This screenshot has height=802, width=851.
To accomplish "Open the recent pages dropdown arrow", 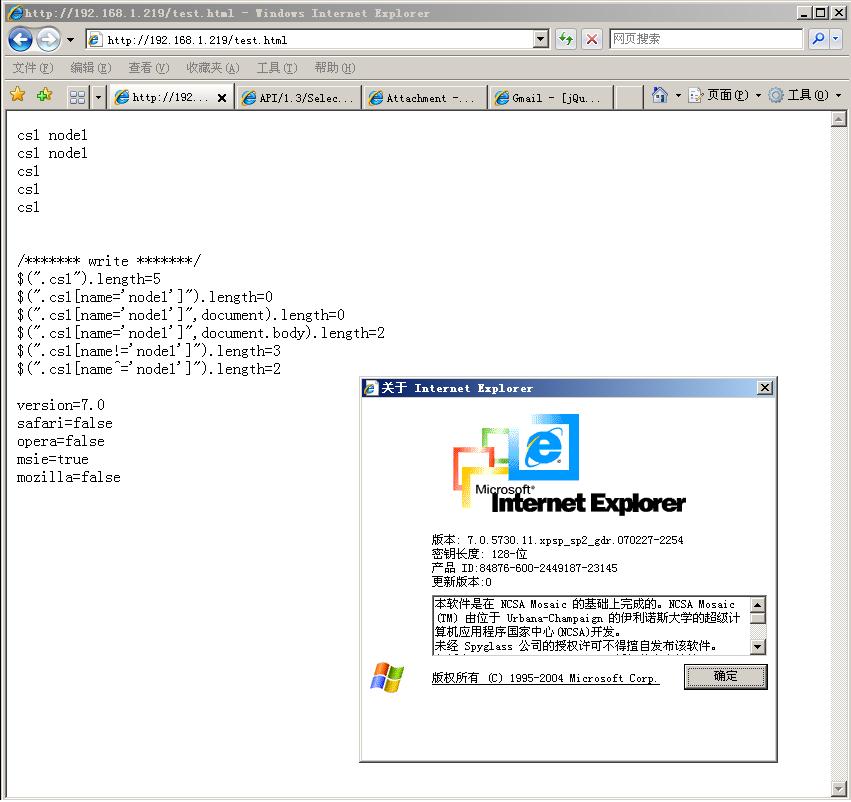I will point(70,41).
